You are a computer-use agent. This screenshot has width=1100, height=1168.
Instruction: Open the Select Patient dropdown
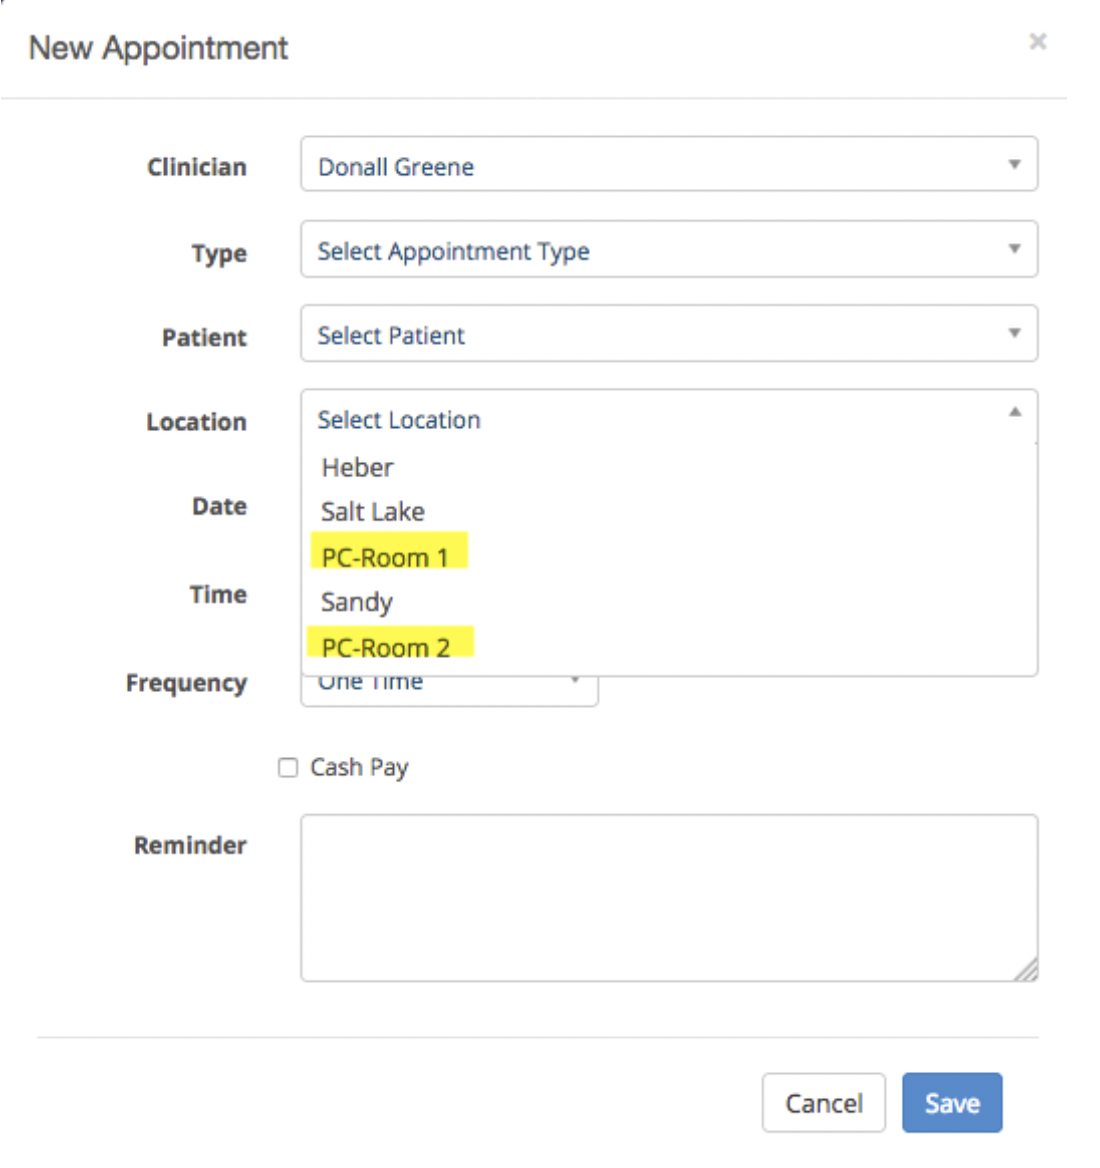tap(669, 333)
